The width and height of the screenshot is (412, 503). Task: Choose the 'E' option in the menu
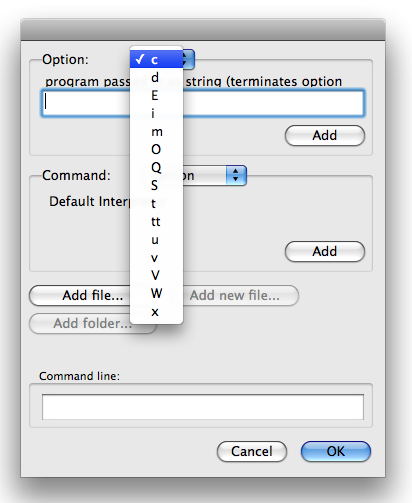coord(156,95)
